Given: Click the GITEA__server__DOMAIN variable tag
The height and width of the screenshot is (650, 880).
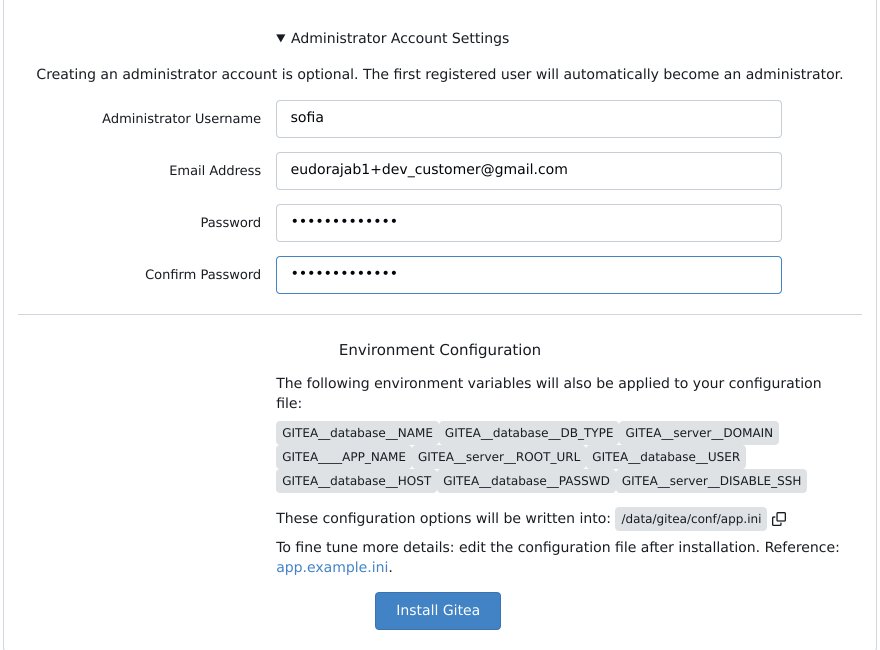Looking at the screenshot, I should click(699, 433).
